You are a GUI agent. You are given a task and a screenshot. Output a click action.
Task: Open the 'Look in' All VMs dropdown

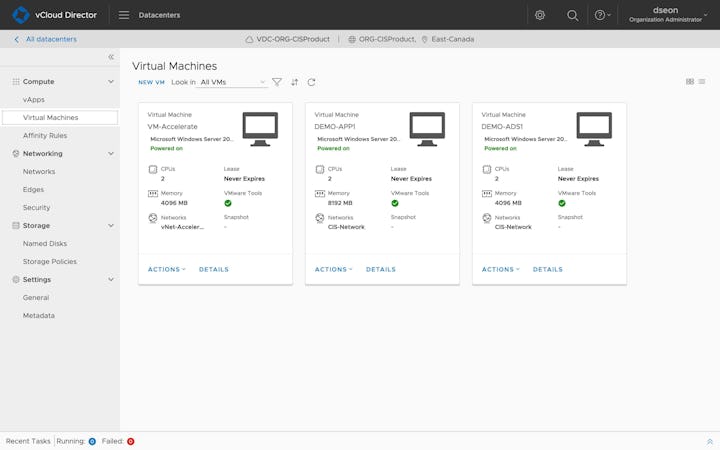coord(233,82)
